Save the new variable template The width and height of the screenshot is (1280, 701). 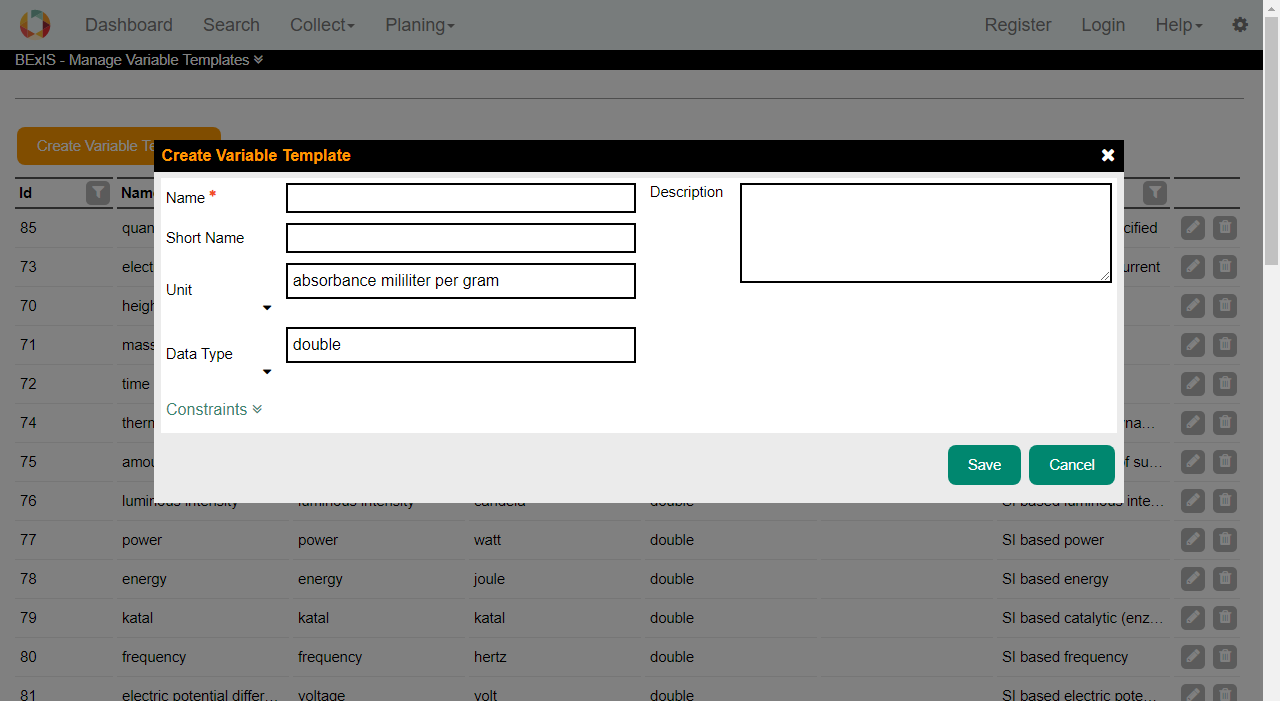click(x=984, y=465)
